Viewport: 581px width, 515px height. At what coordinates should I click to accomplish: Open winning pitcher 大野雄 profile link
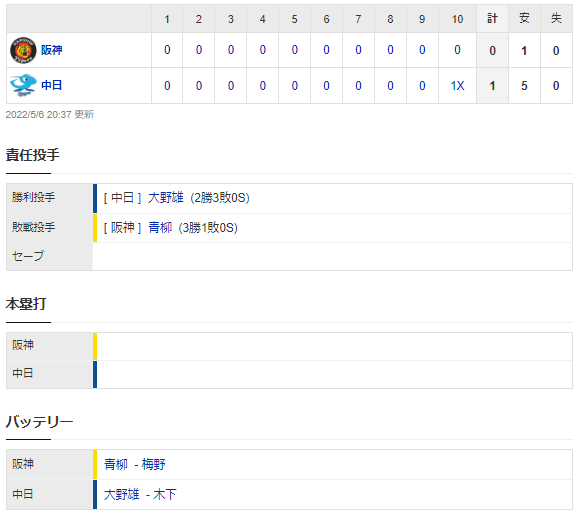pos(165,197)
